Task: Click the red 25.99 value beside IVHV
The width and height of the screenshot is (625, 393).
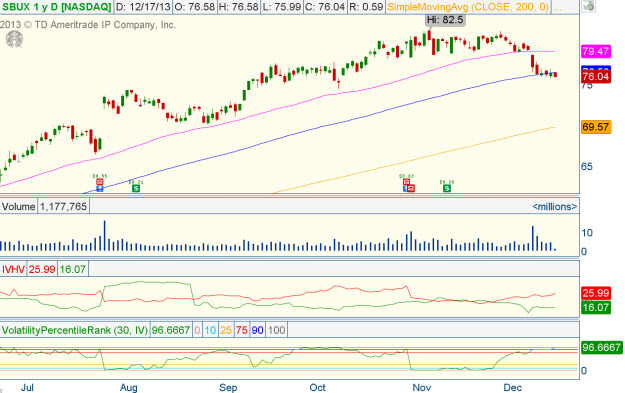Action: point(42,269)
